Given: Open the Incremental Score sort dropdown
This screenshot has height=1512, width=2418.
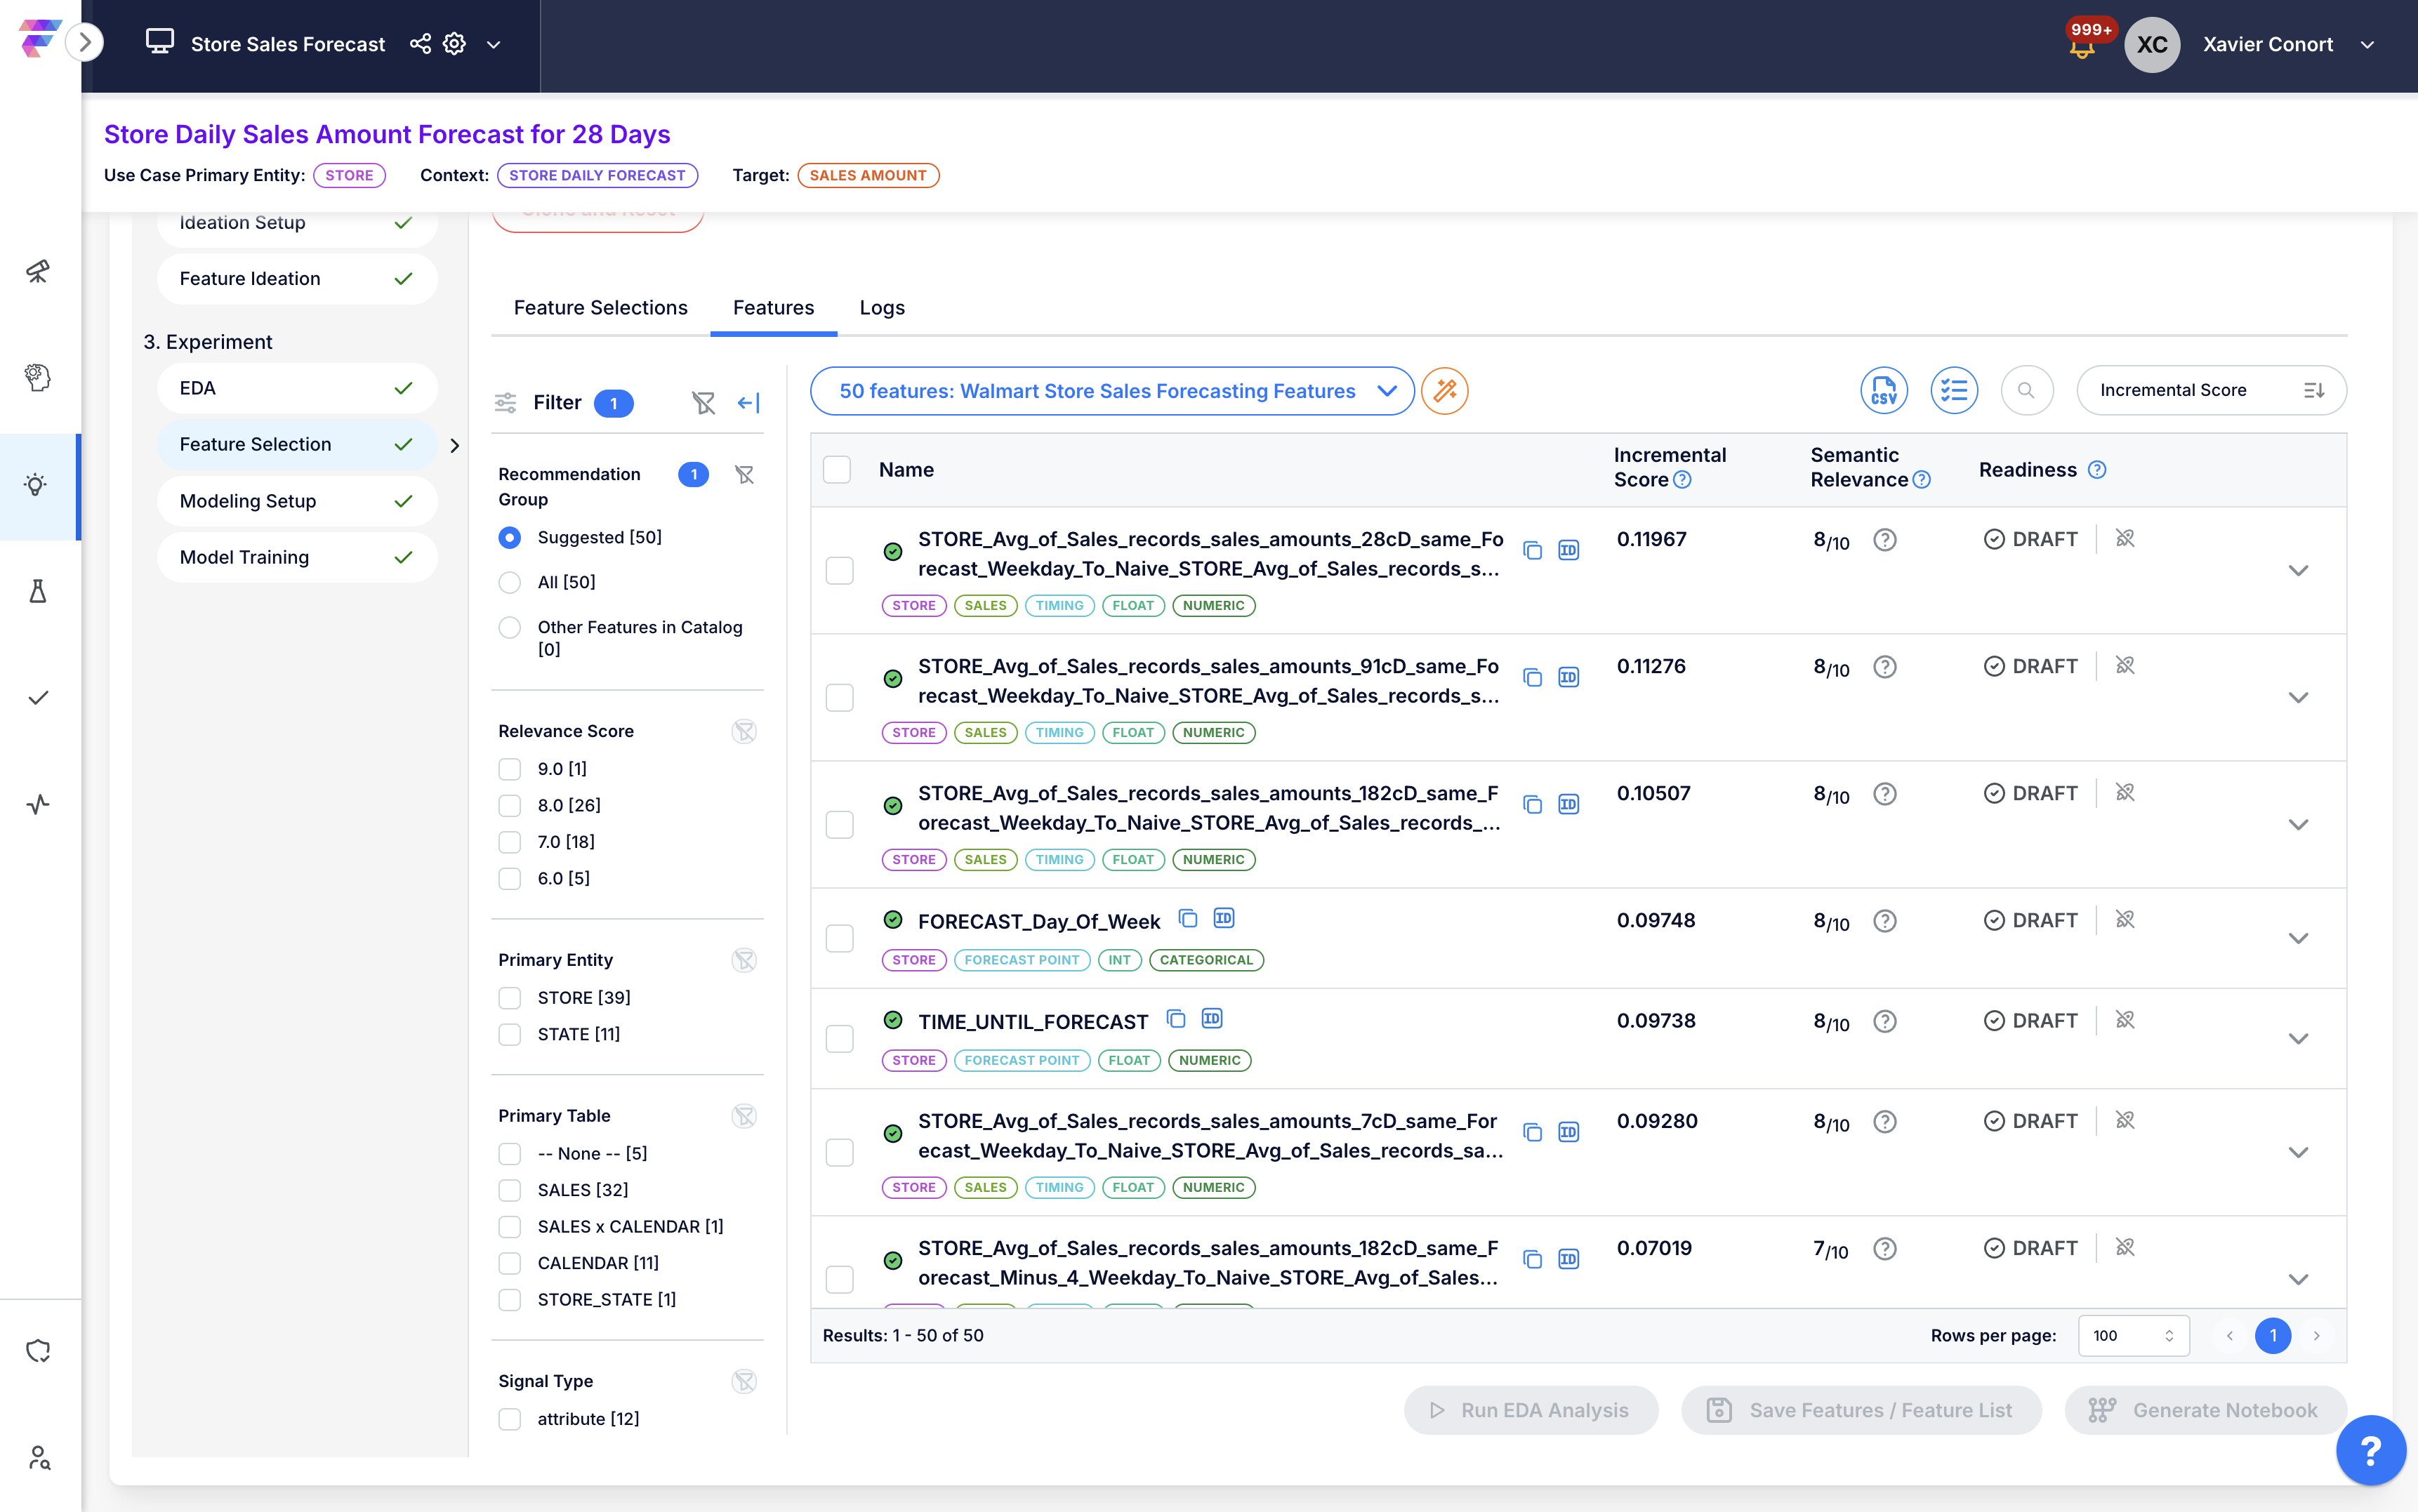Looking at the screenshot, I should pos(2210,390).
